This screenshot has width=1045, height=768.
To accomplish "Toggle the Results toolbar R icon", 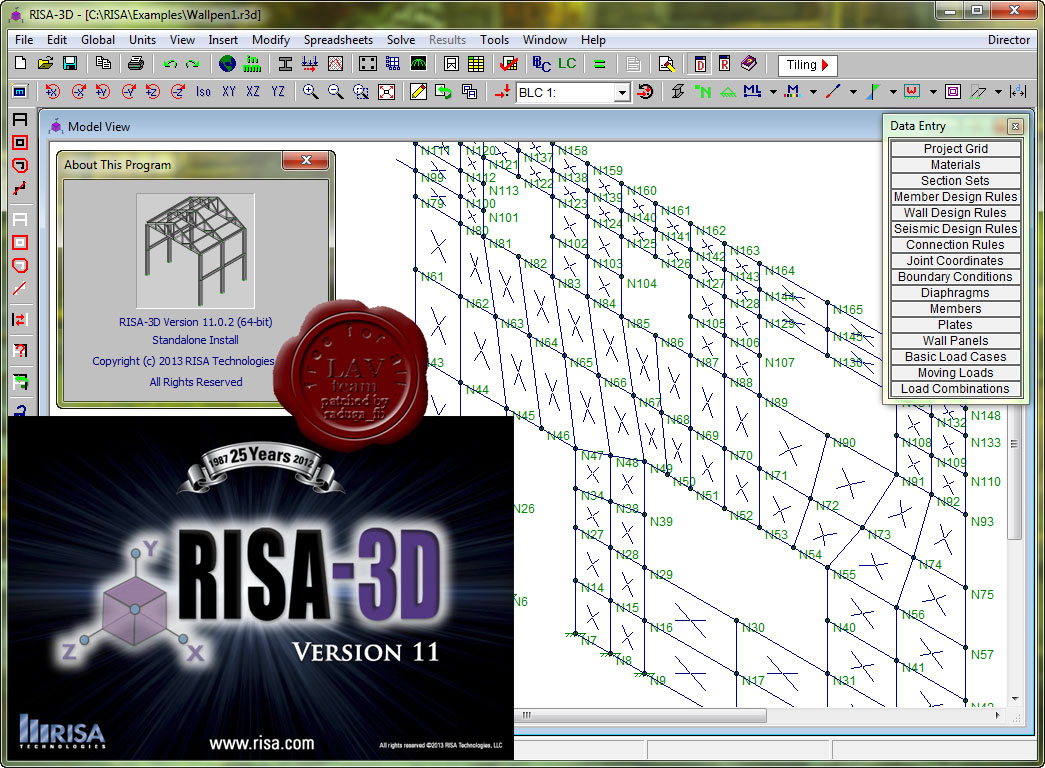I will point(724,64).
